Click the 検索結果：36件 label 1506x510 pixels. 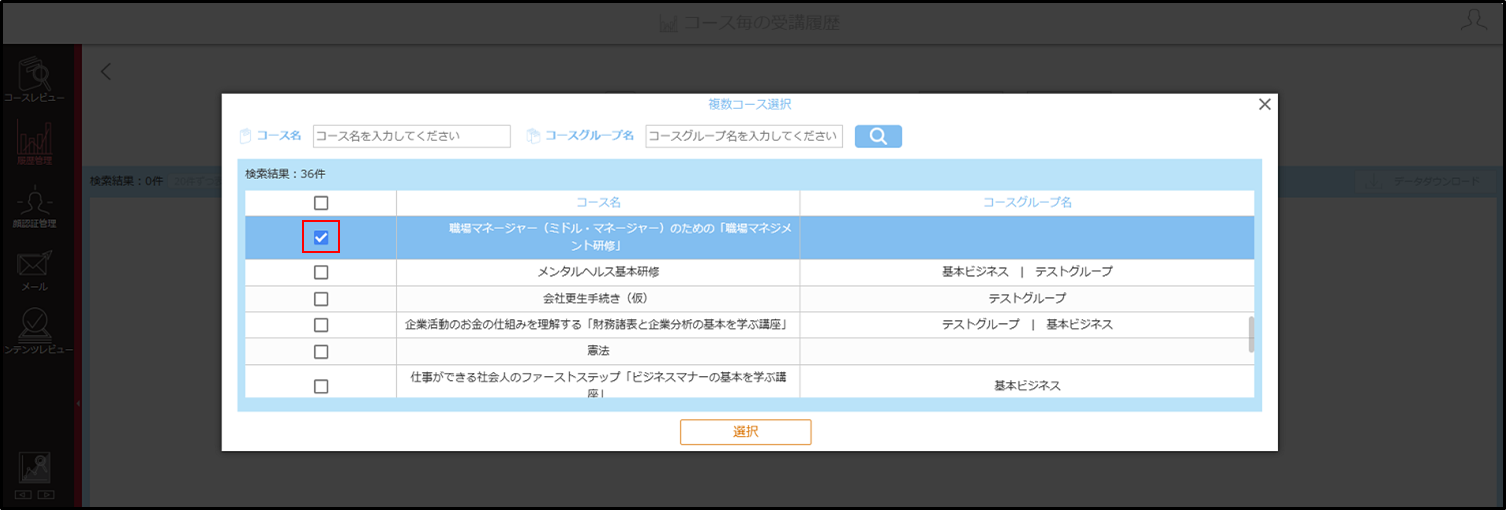[x=285, y=174]
